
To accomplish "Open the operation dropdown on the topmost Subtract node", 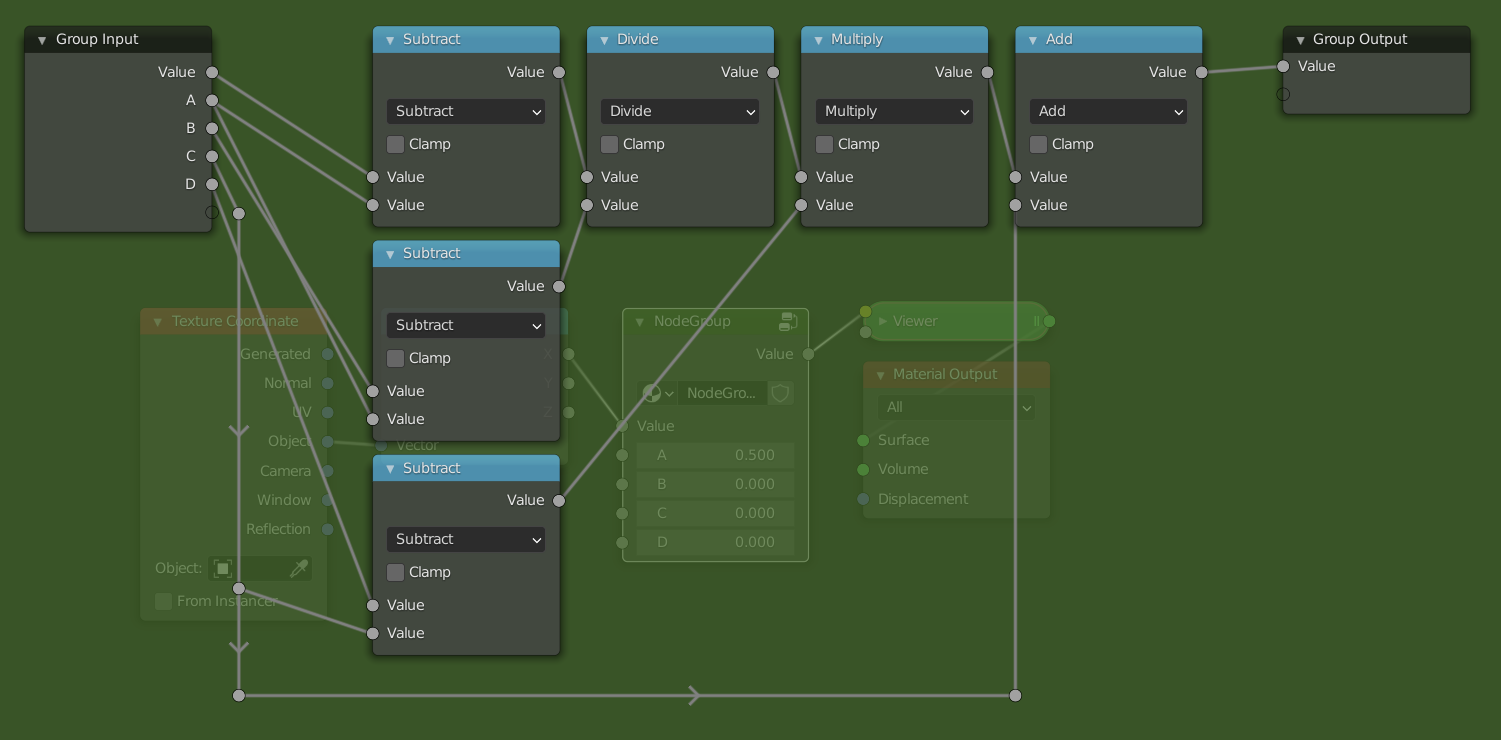I will click(466, 111).
